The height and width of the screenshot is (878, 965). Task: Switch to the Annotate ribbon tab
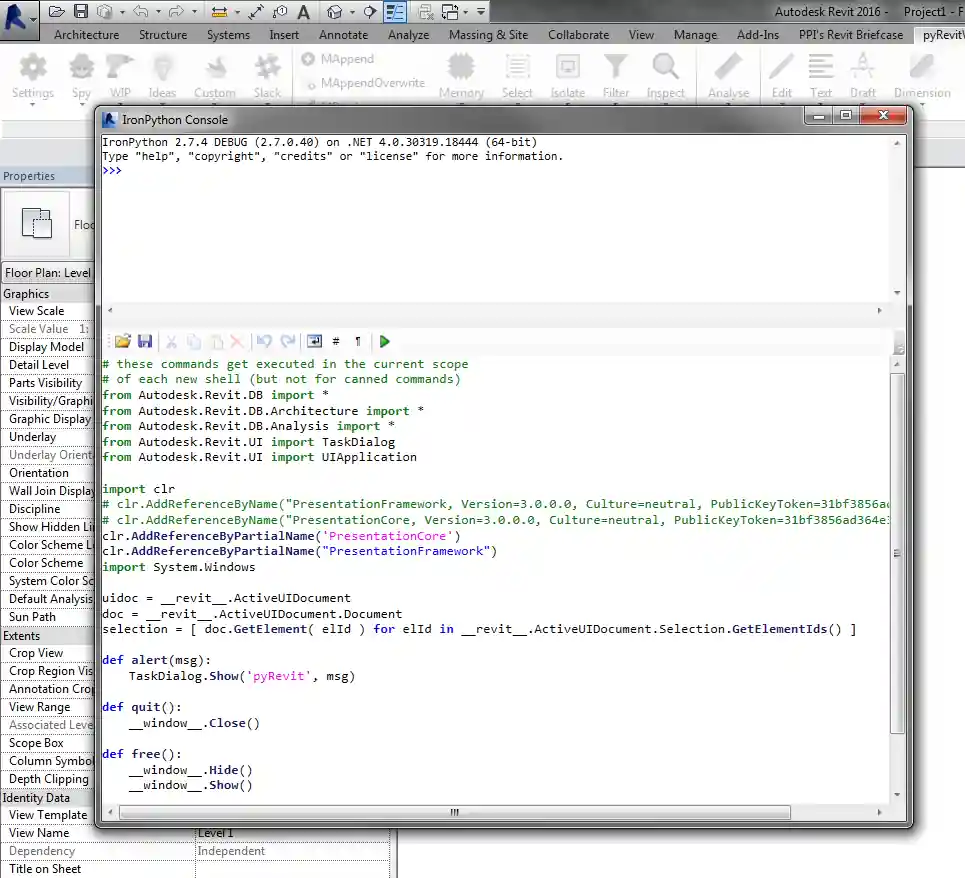pos(343,34)
